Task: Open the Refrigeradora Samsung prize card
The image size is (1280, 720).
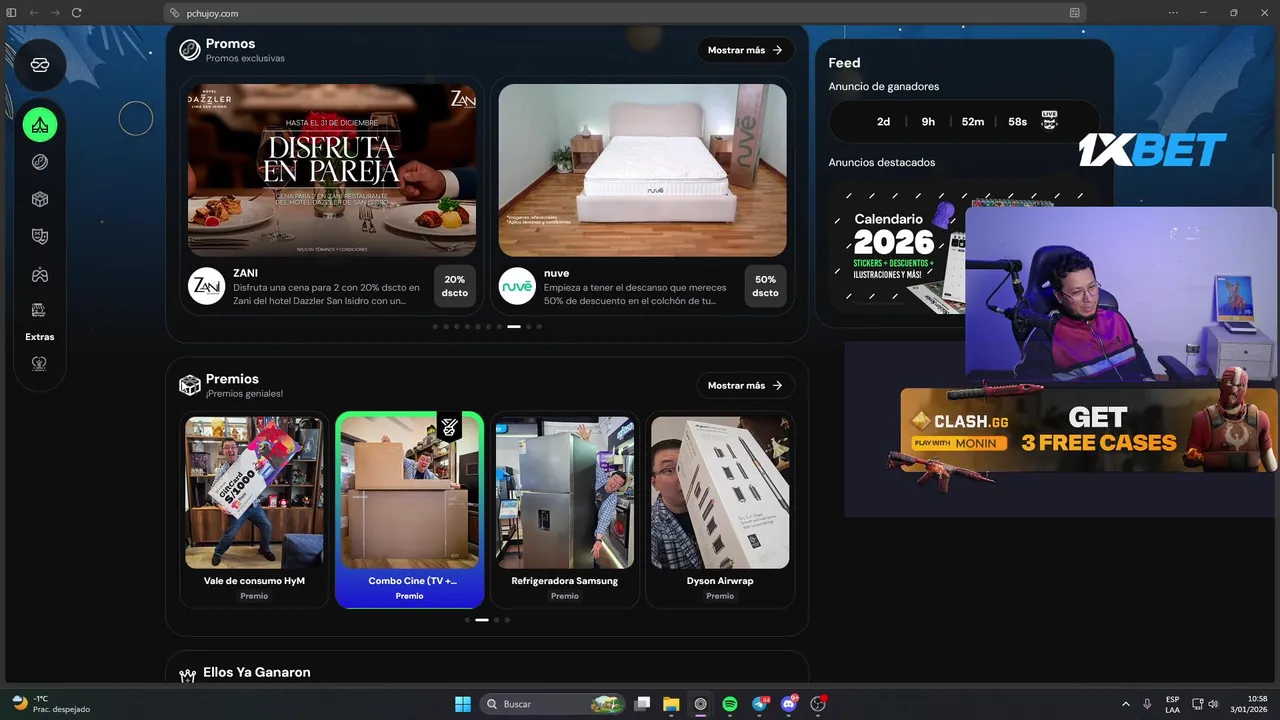Action: click(564, 510)
